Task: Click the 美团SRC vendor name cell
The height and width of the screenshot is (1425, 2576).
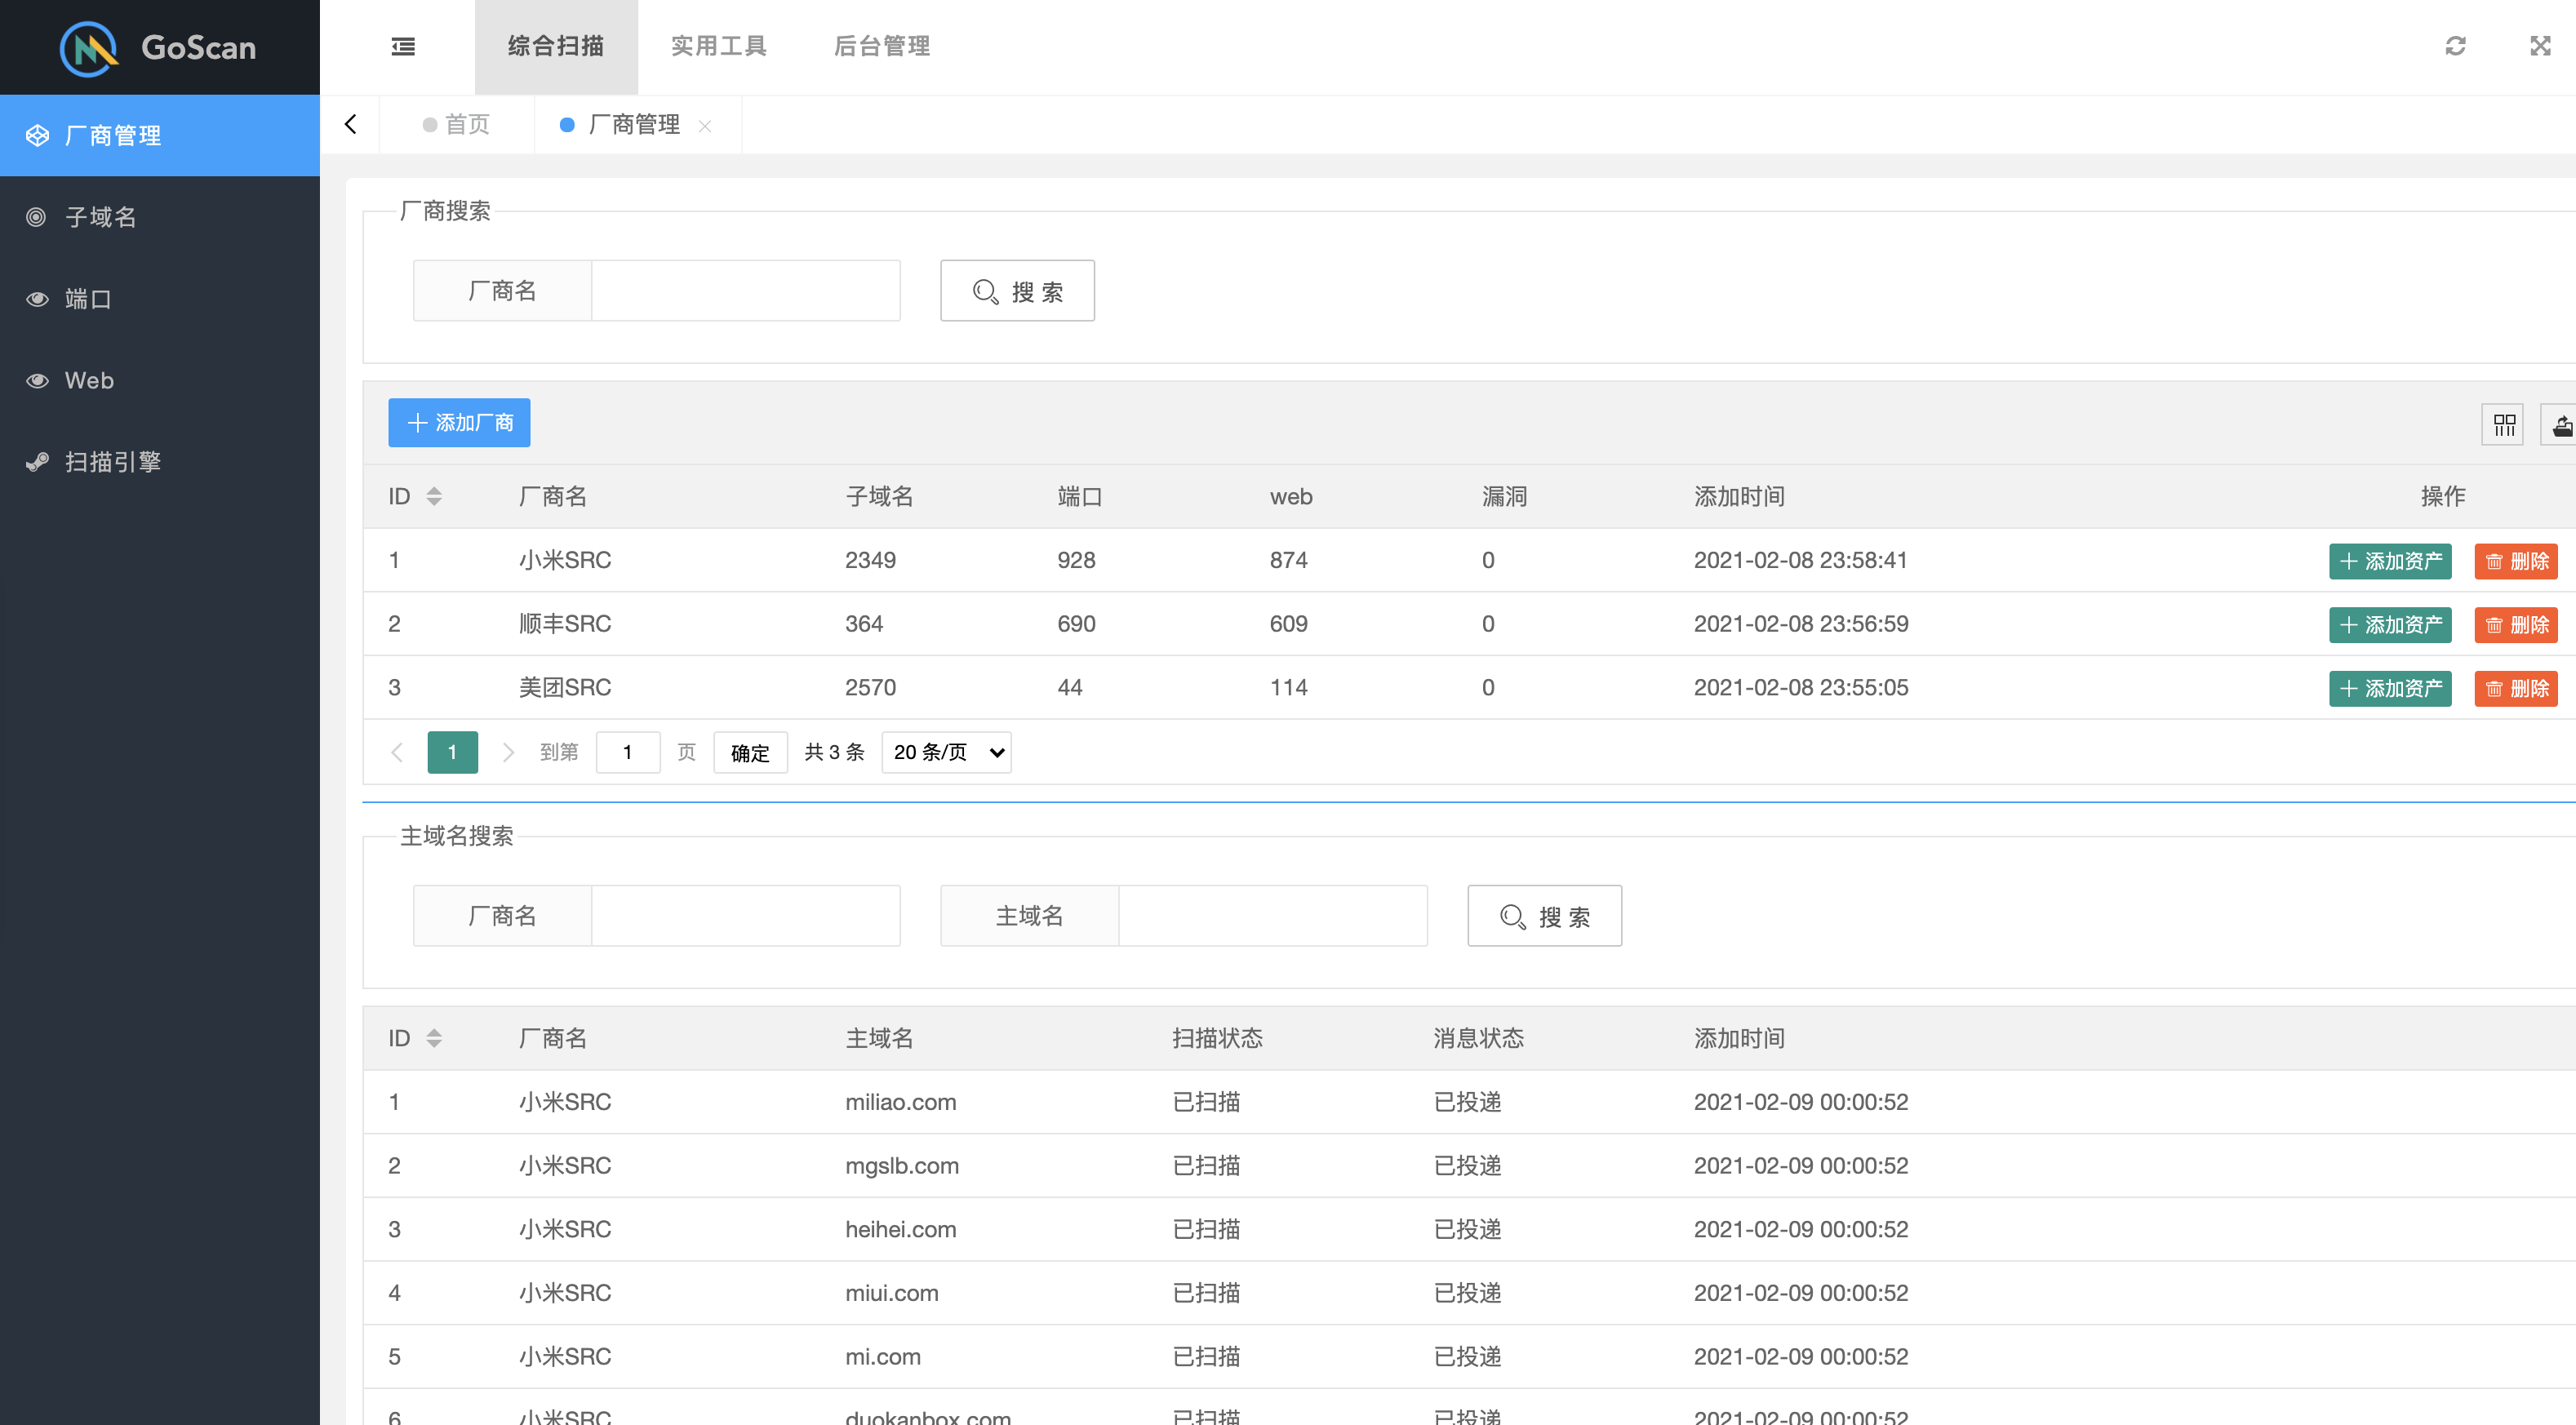Action: coord(565,688)
